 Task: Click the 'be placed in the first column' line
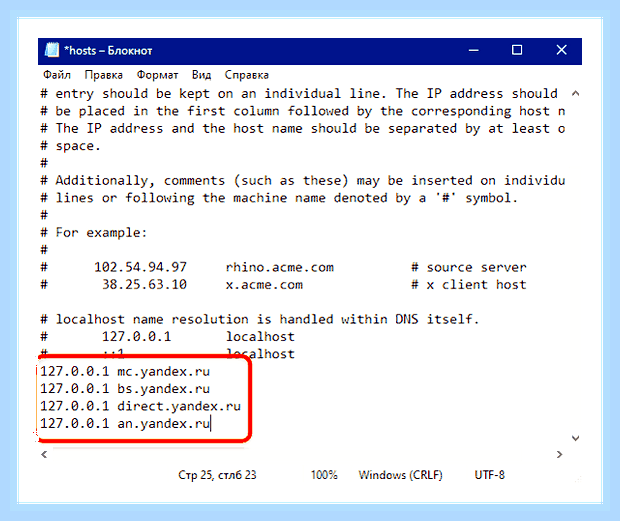click(x=302, y=111)
